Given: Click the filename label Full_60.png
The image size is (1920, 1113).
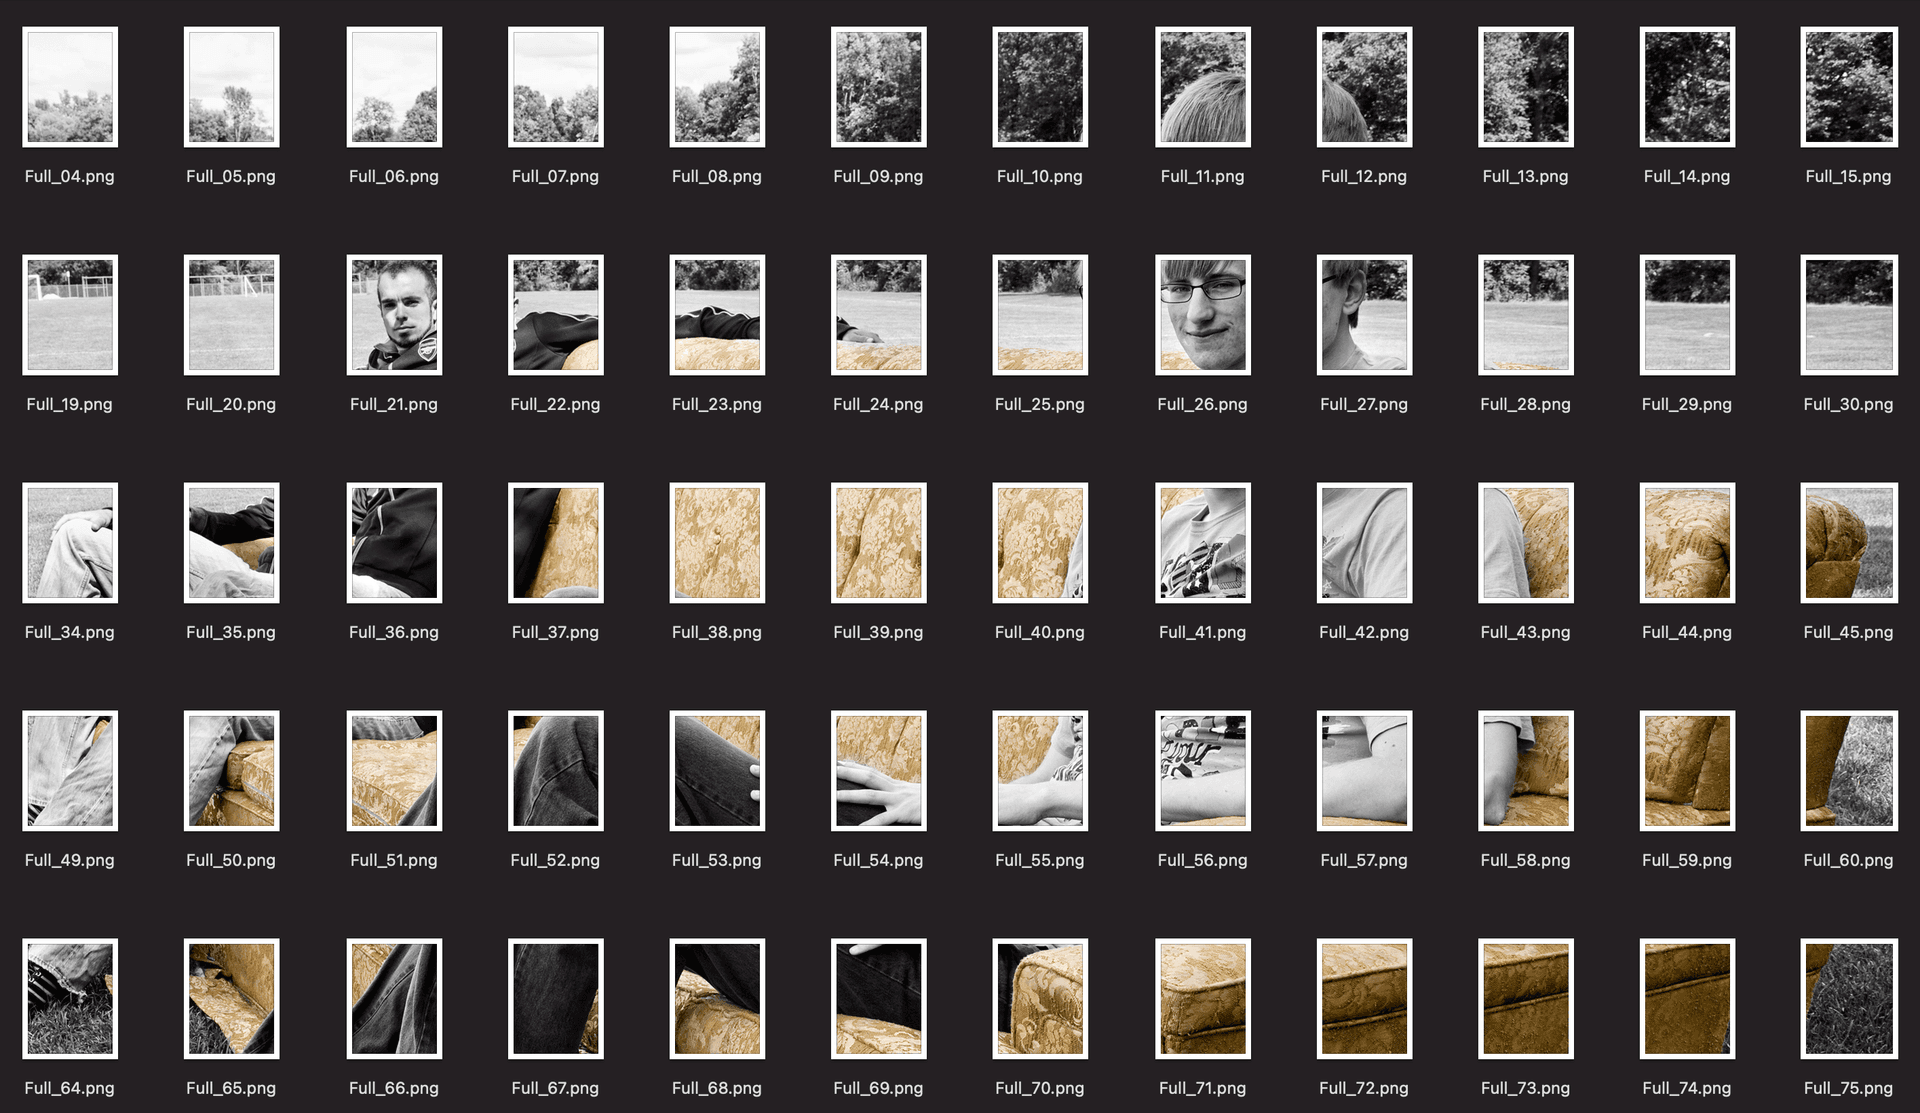Looking at the screenshot, I should point(1848,859).
